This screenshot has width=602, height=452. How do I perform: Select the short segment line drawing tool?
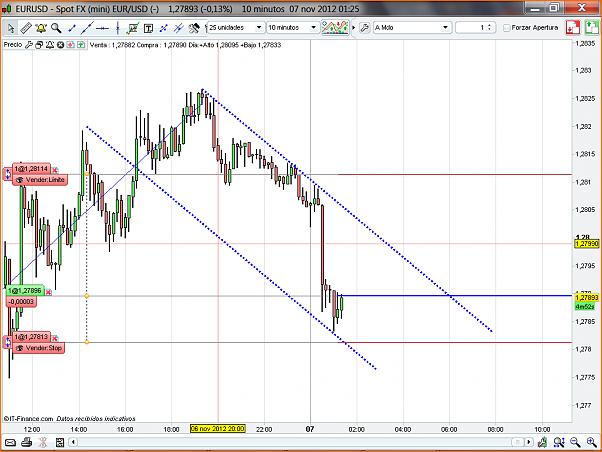(x=71, y=28)
